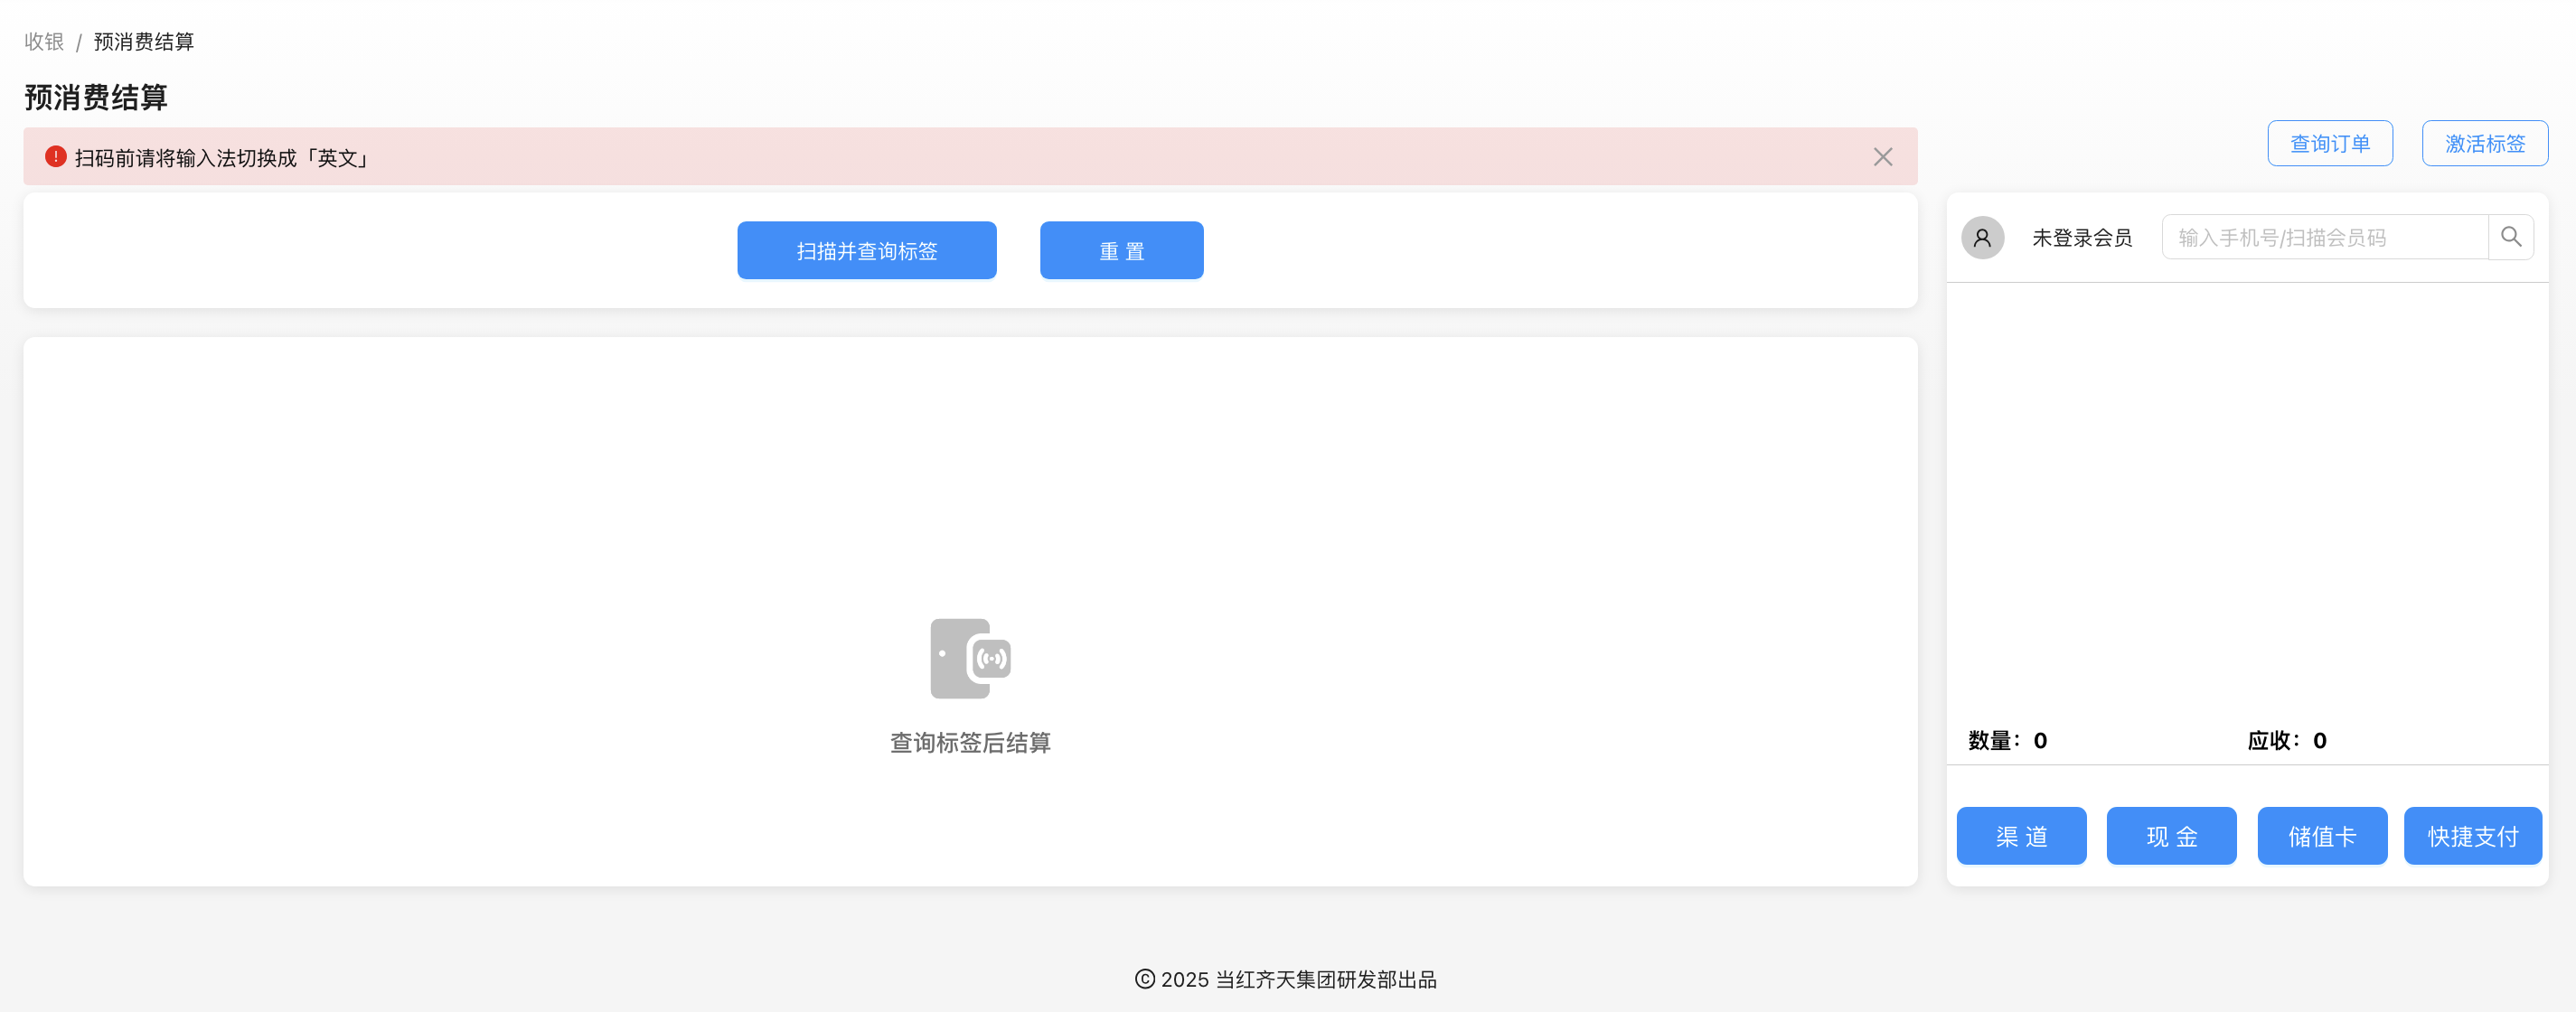Open 查询订单 at the top right
This screenshot has height=1012, width=2576.
[2329, 143]
